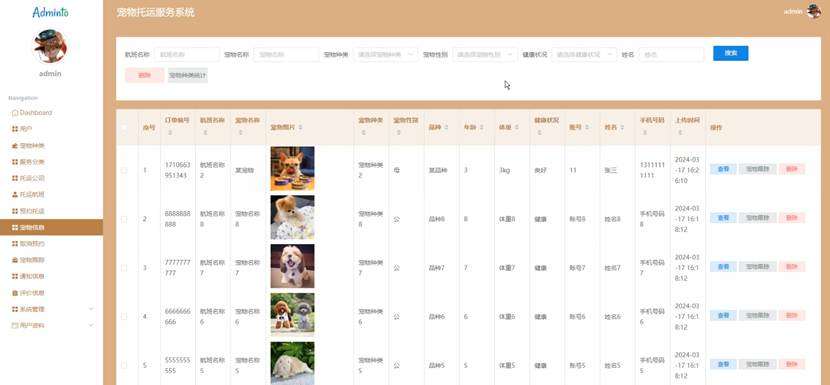This screenshot has height=385, width=830.
Task: Focus the 宠物名称 search input
Action: click(286, 54)
